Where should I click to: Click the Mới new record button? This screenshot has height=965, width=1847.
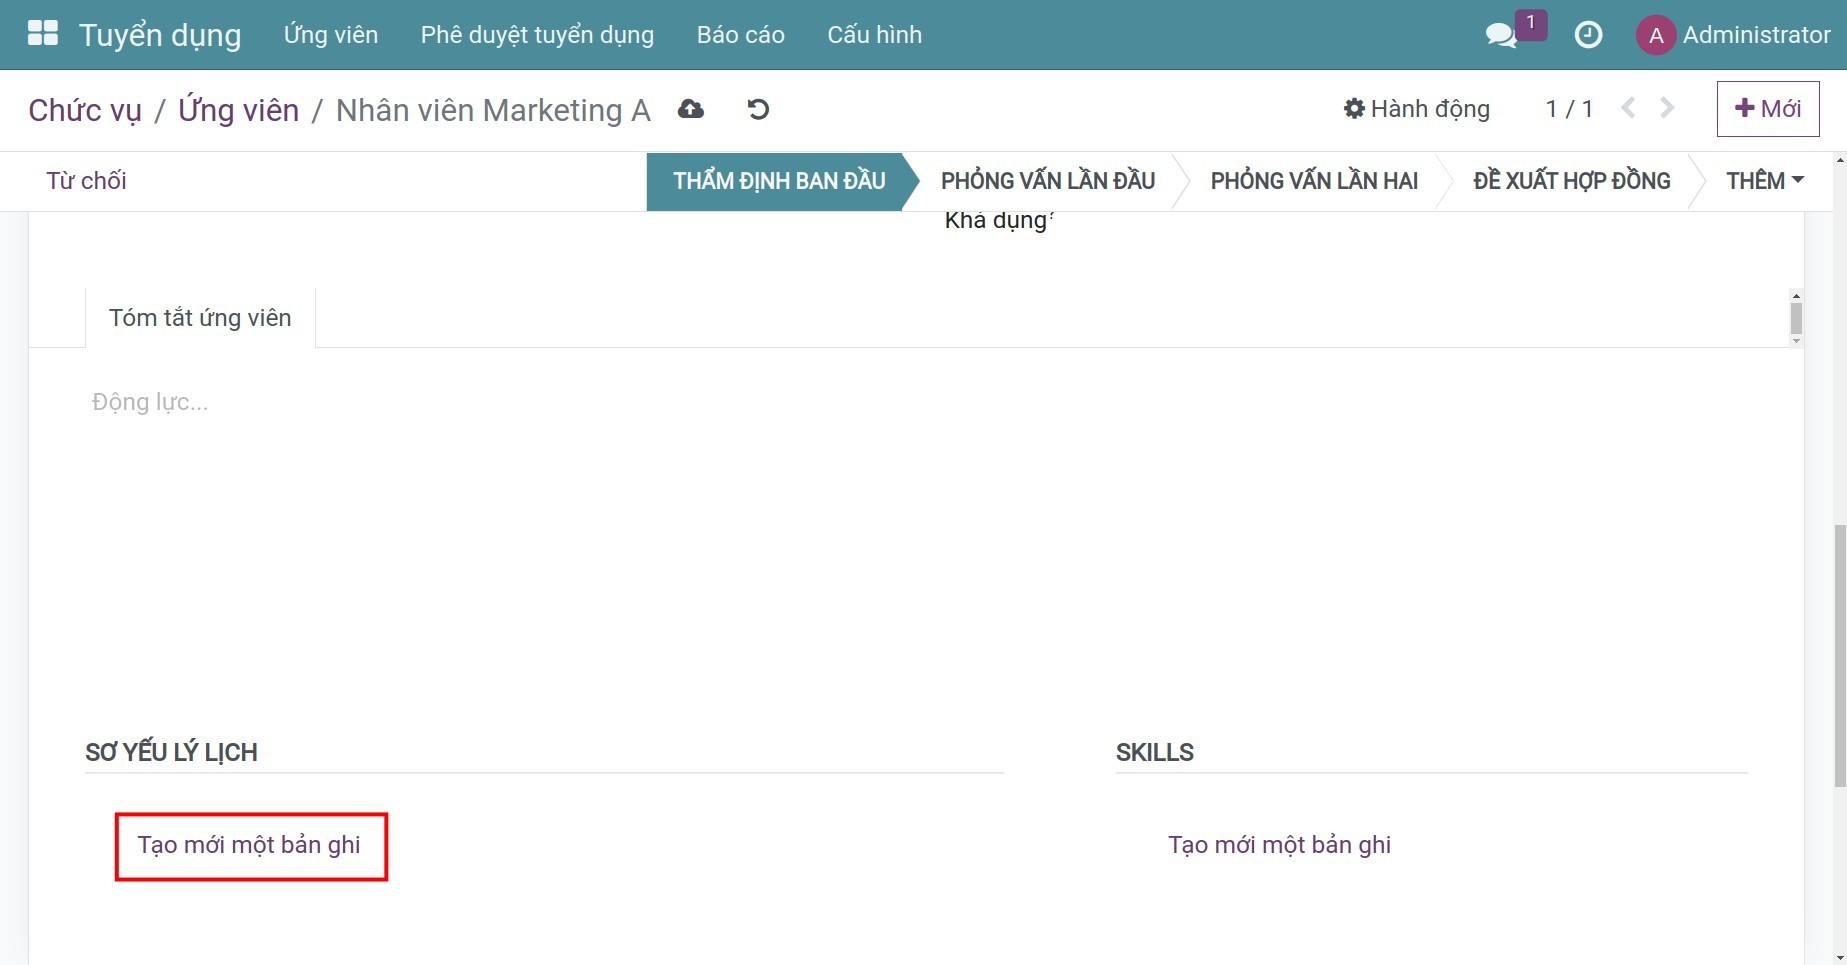pyautogui.click(x=1767, y=108)
